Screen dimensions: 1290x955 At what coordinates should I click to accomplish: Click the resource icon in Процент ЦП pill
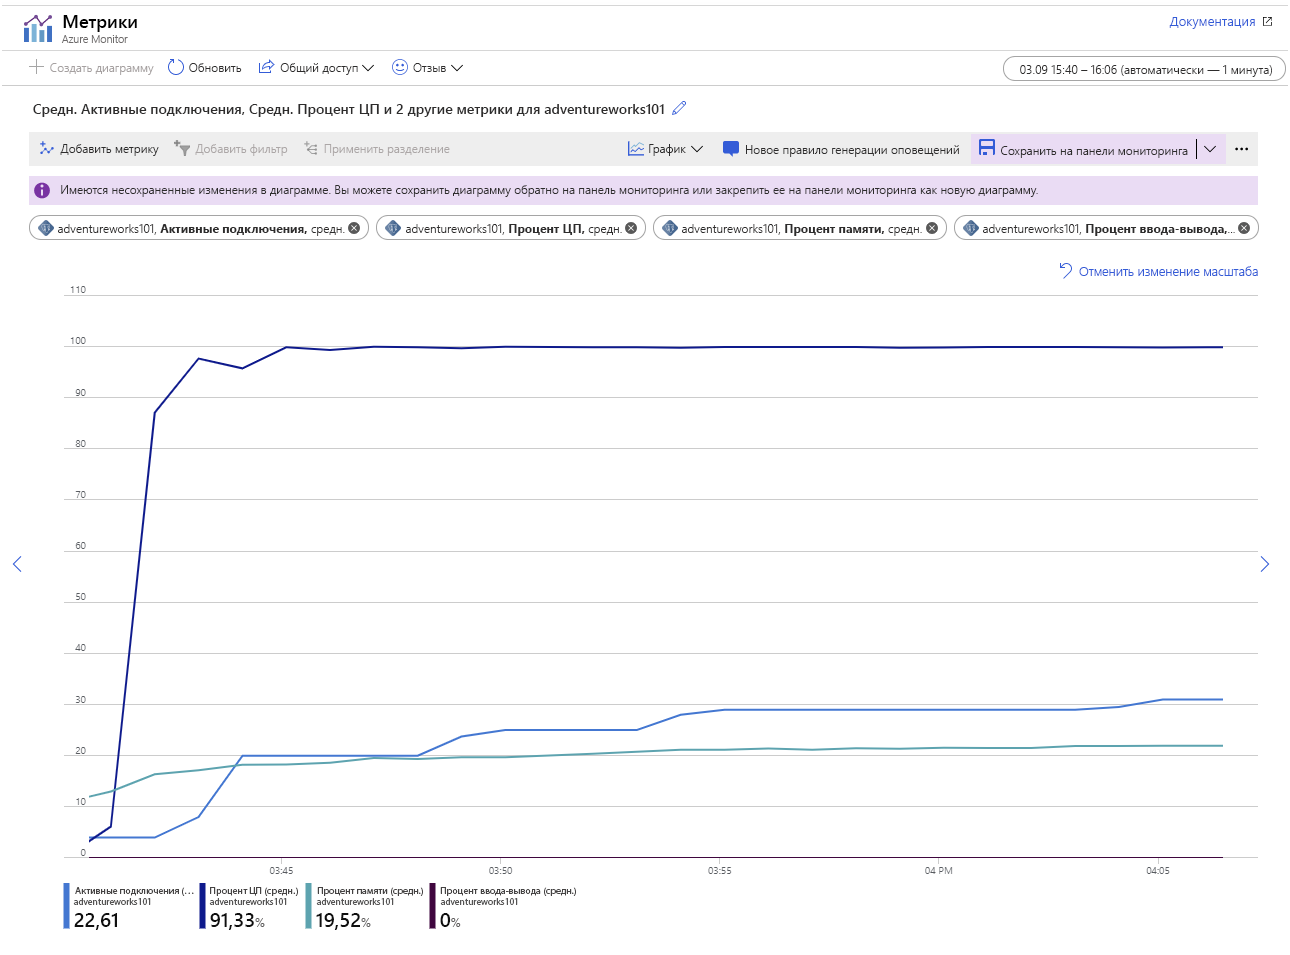click(x=393, y=228)
